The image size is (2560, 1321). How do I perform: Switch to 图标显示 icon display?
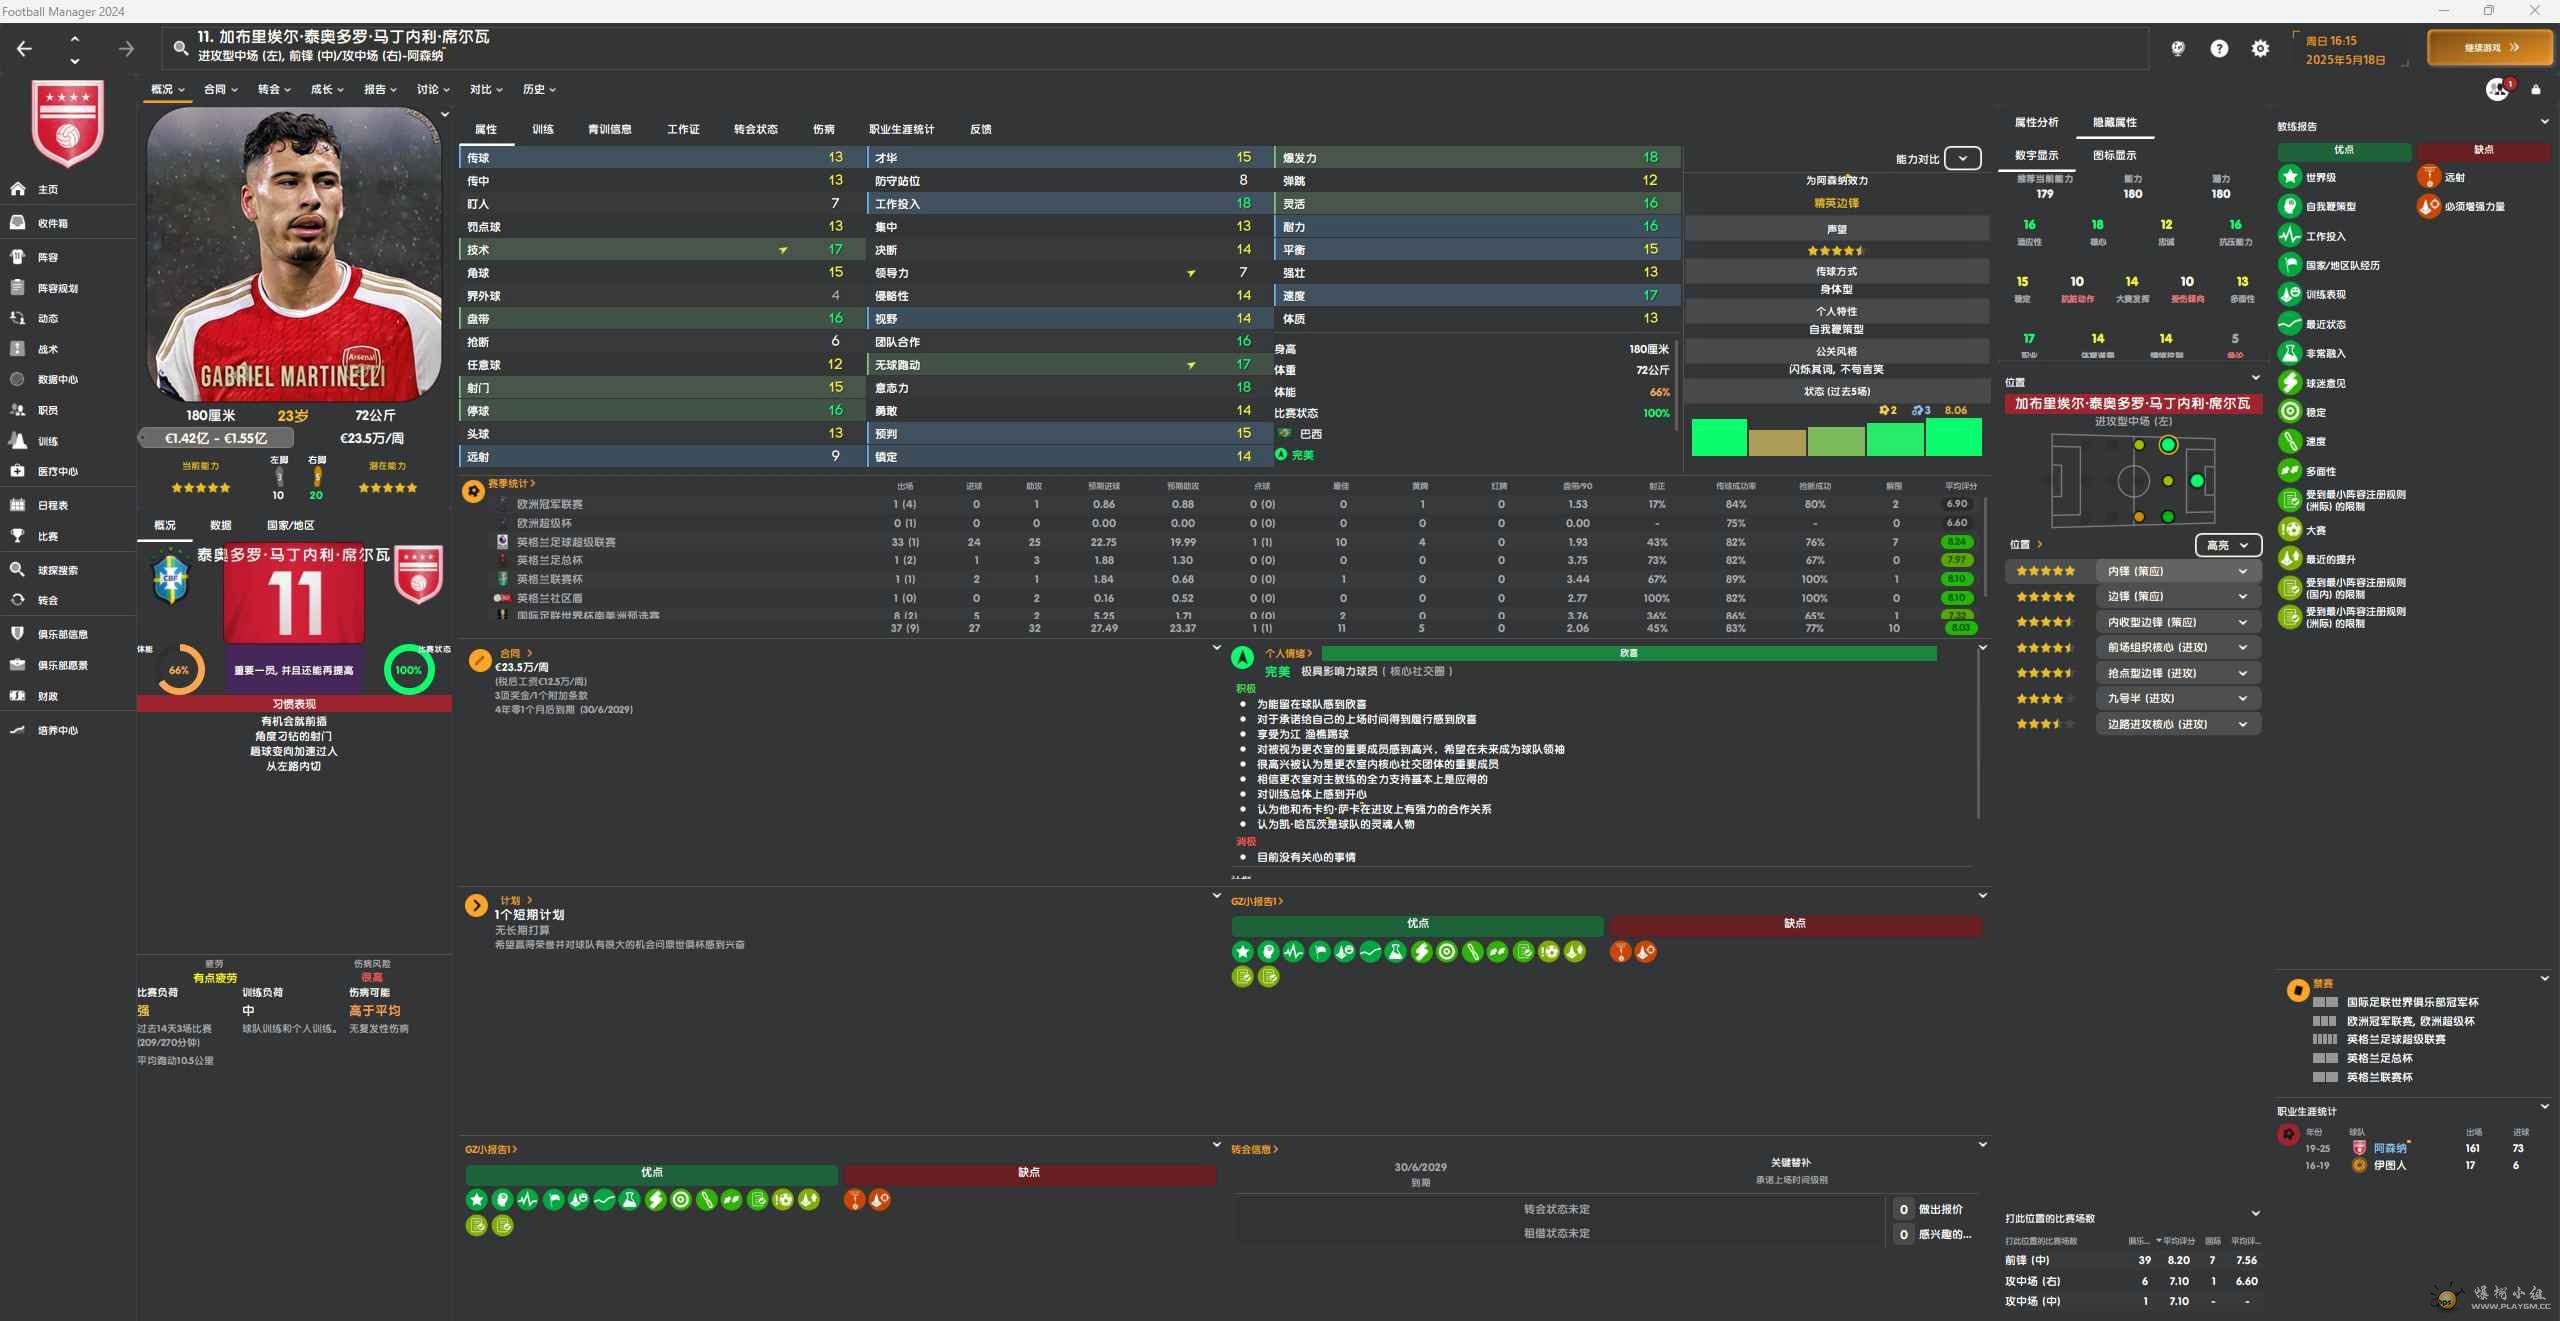point(2114,155)
